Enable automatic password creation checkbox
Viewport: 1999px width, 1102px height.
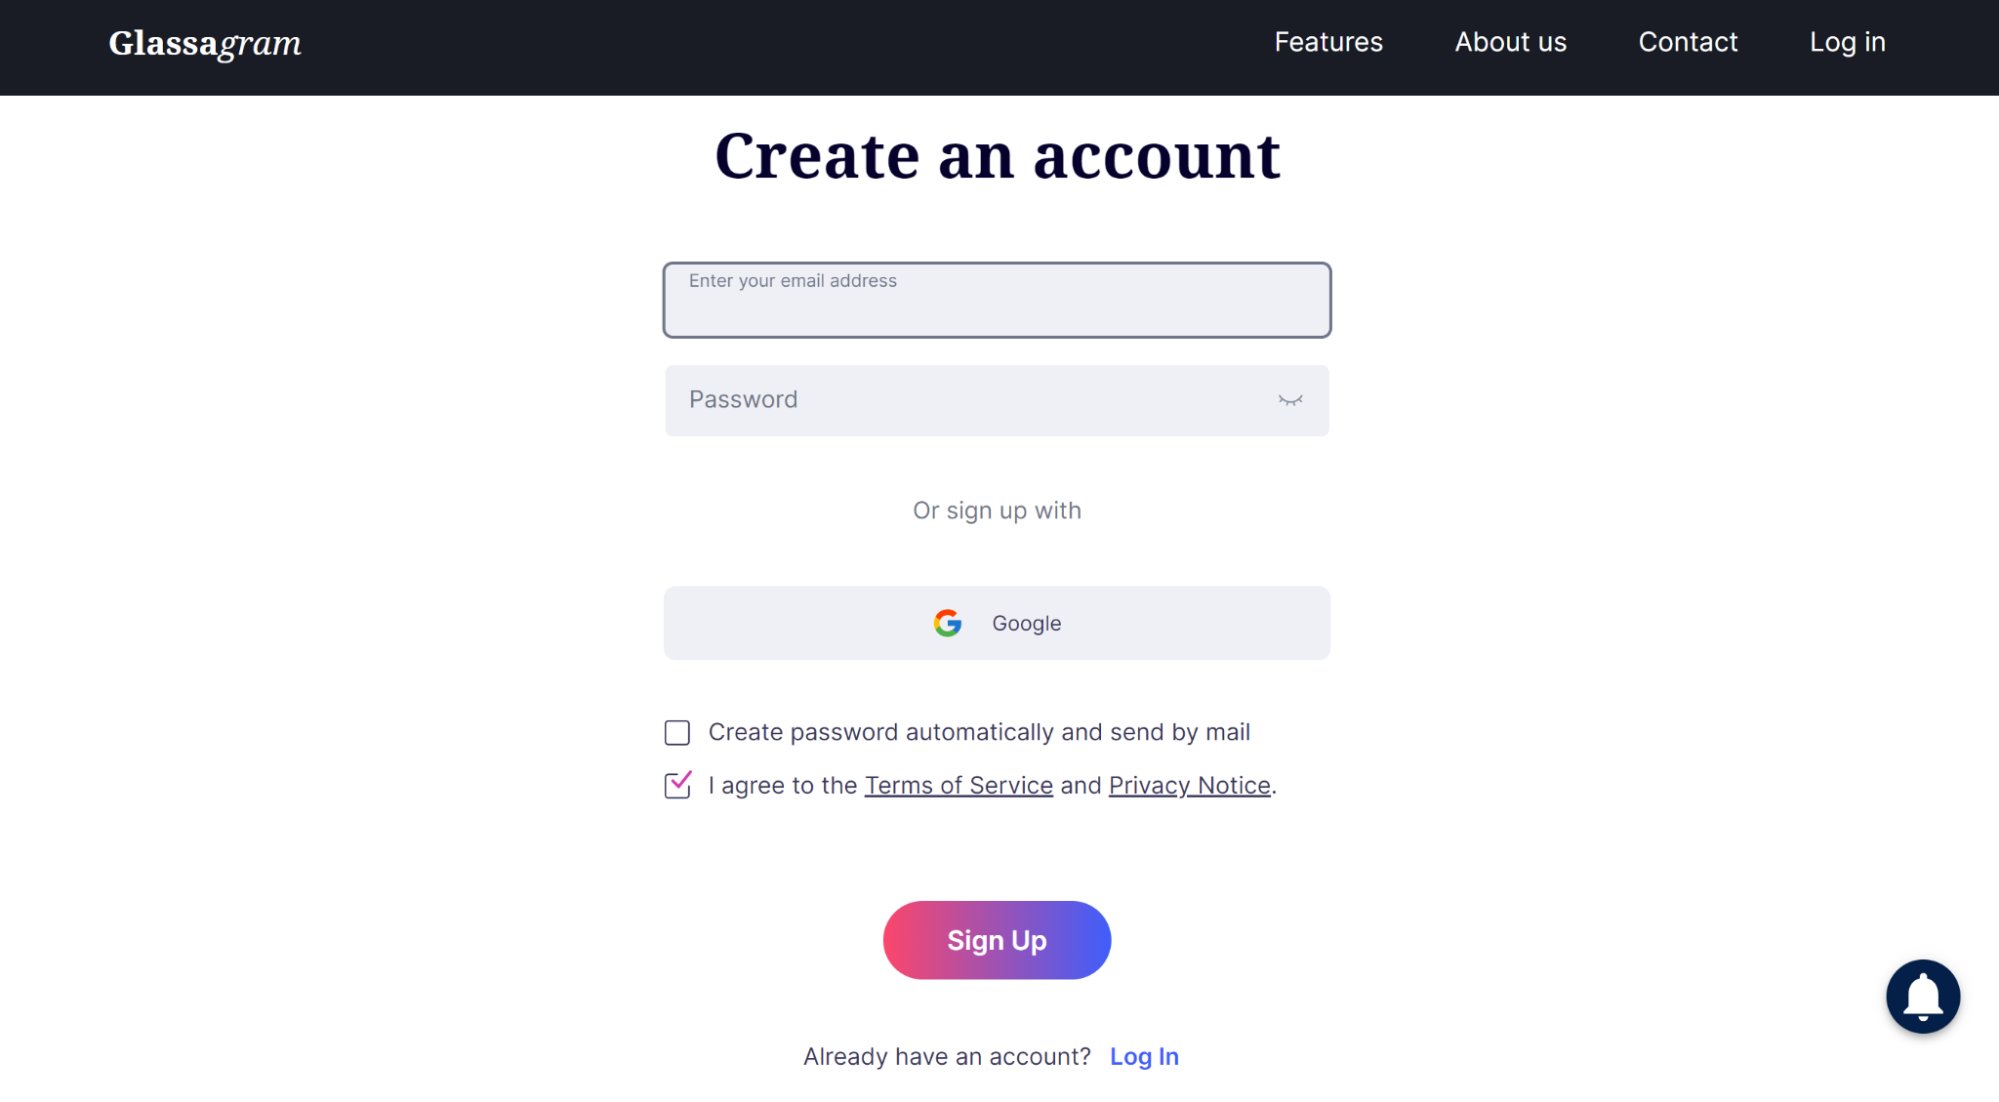677,733
